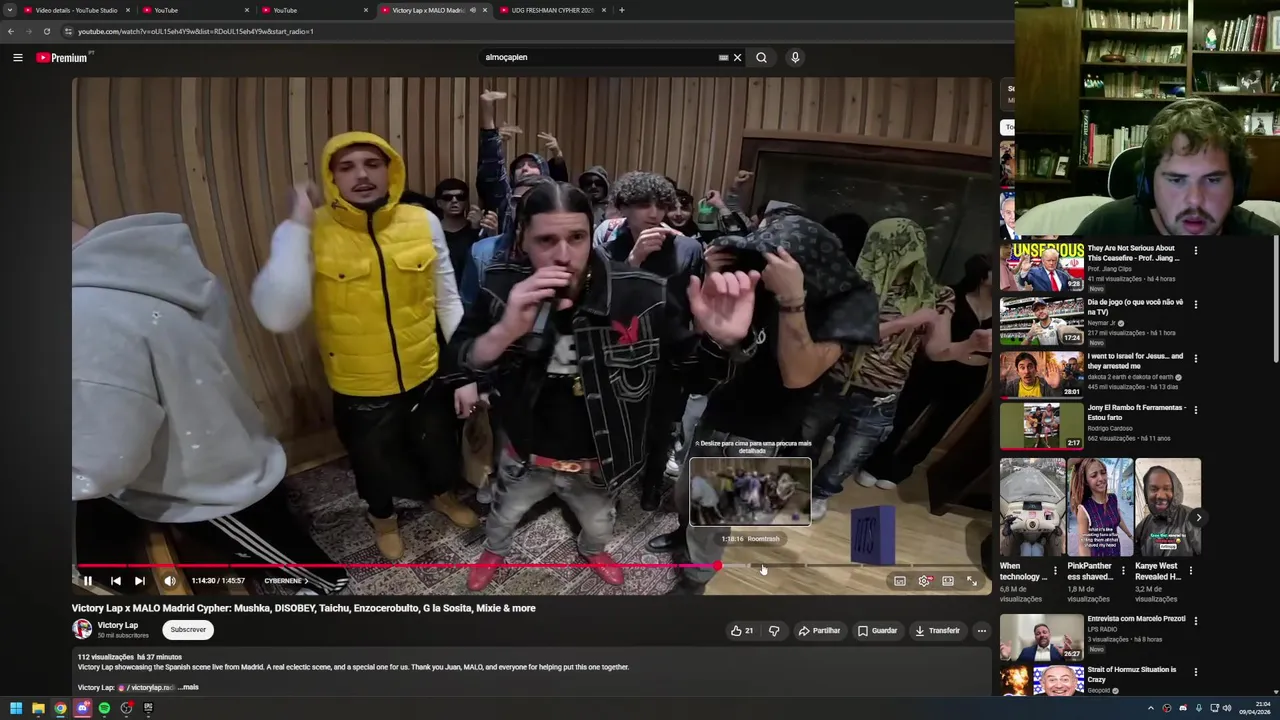
Task: Like the video thumbs-up
Action: 742,631
